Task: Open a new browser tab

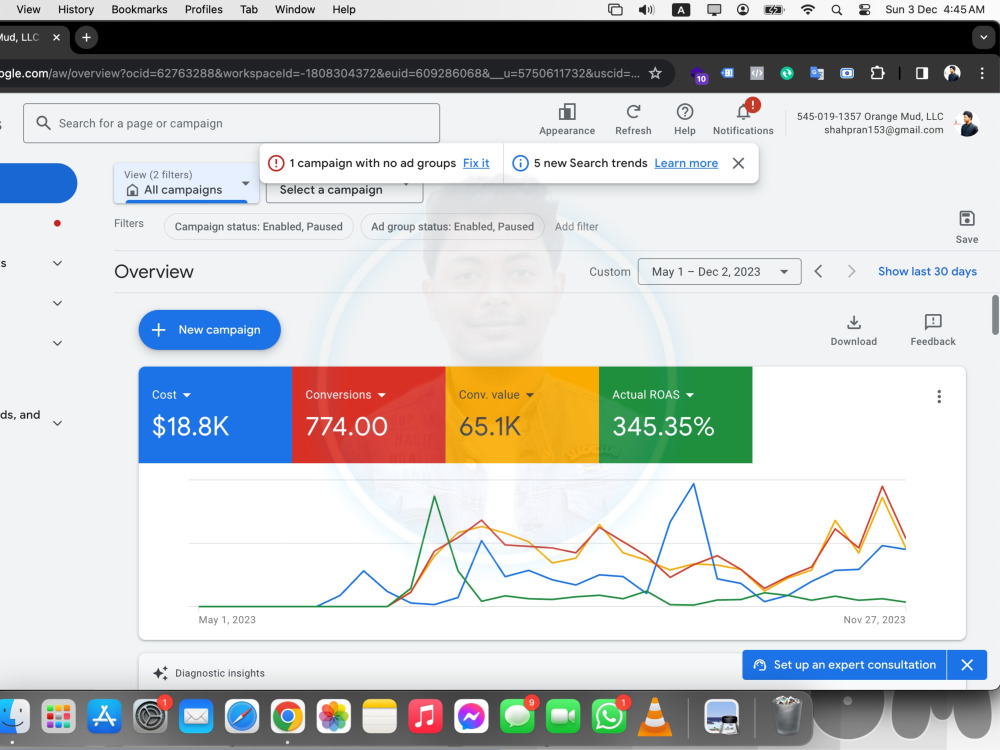Action: click(86, 38)
